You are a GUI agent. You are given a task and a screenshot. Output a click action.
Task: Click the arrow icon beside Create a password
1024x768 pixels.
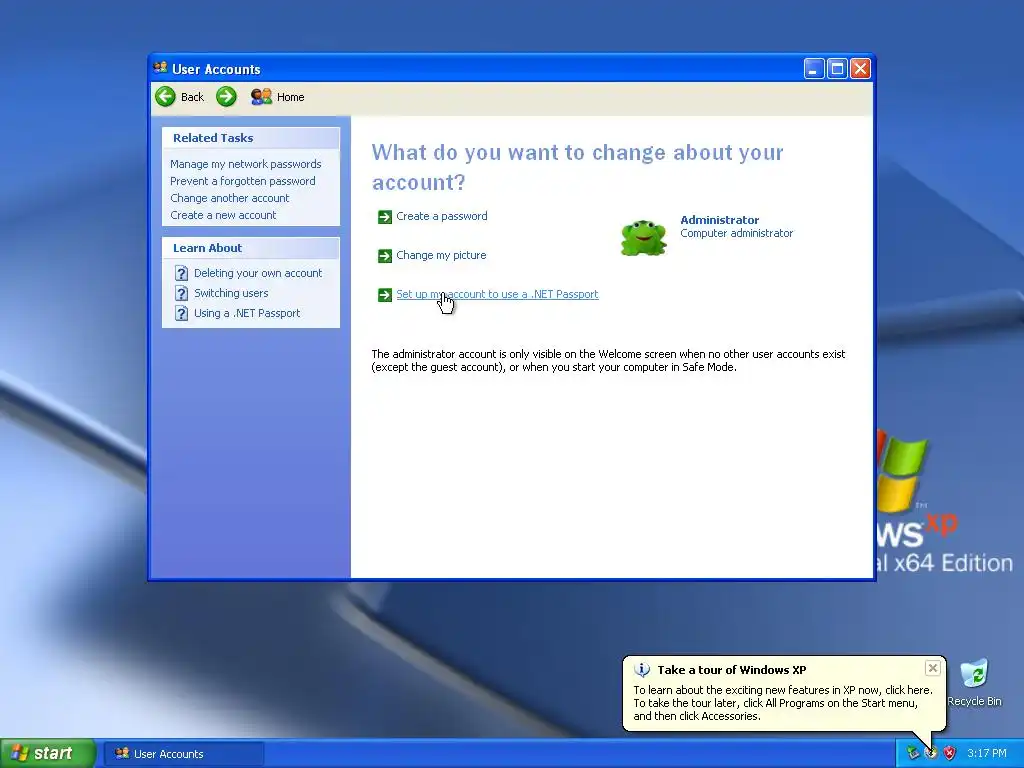(385, 217)
